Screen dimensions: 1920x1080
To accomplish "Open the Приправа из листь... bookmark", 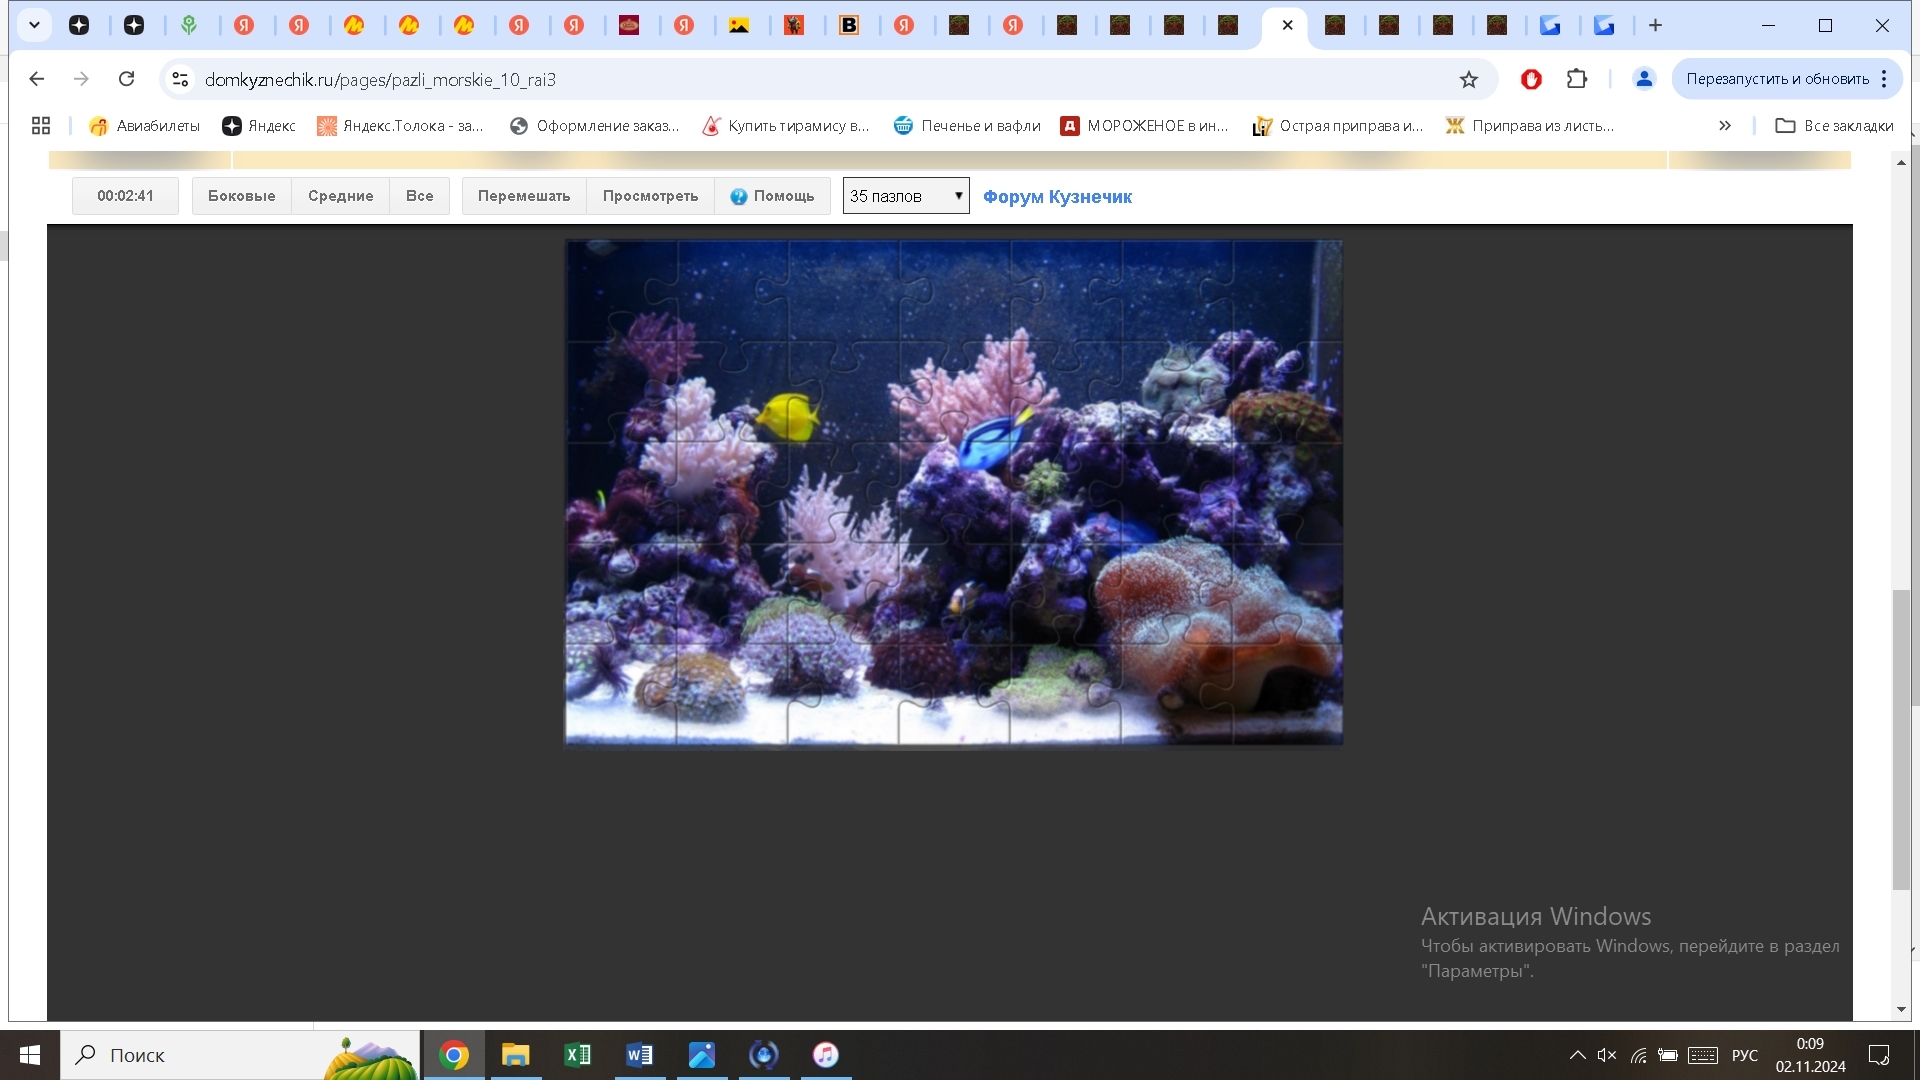I will (1530, 125).
